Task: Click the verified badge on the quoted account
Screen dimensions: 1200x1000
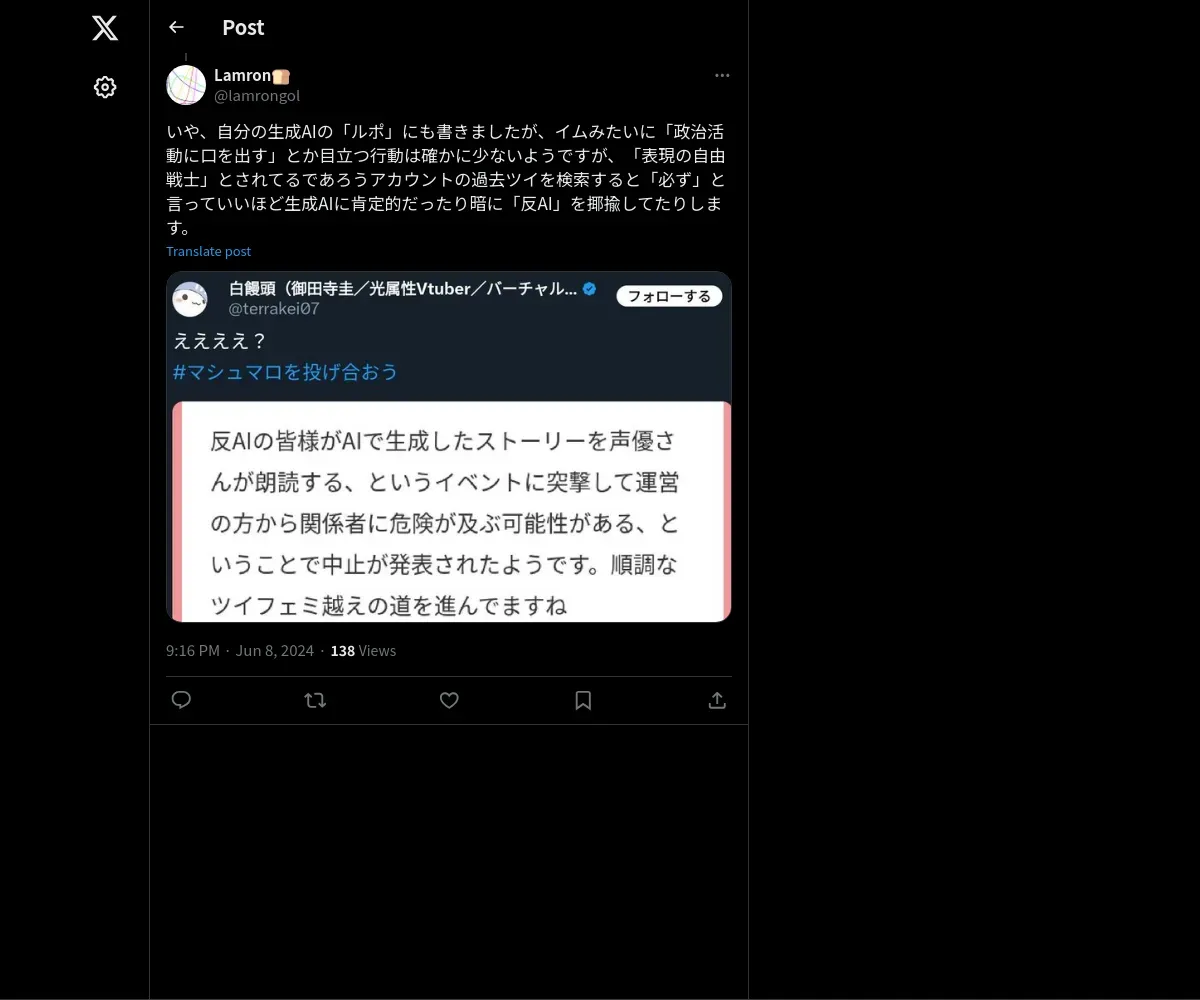Action: [590, 289]
